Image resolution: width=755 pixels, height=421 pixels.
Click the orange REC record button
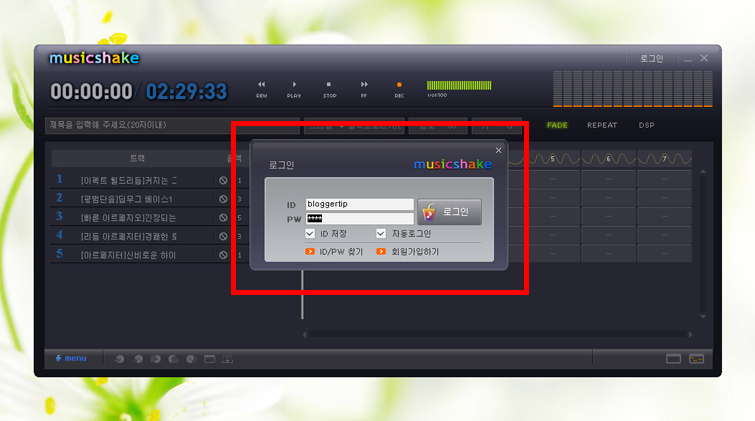tap(399, 89)
